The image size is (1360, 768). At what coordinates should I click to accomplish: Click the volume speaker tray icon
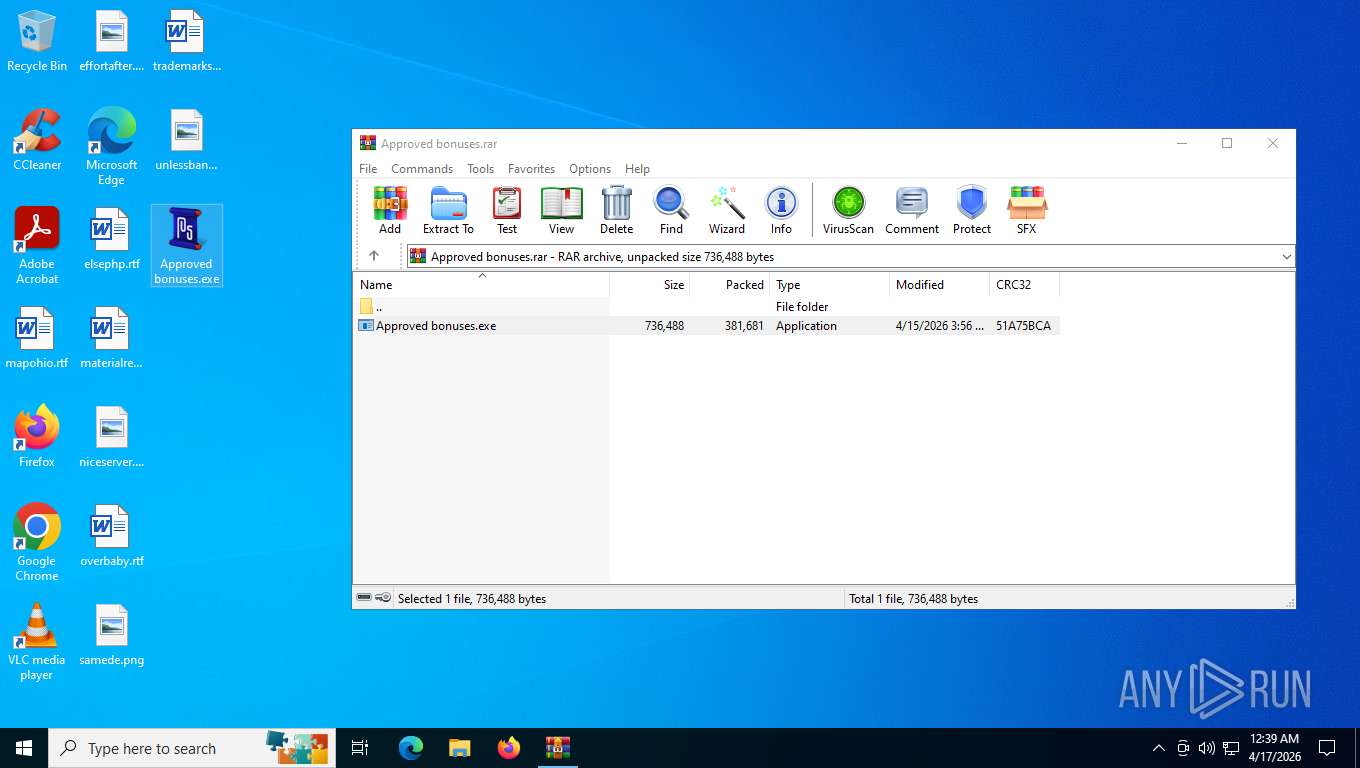(1207, 748)
